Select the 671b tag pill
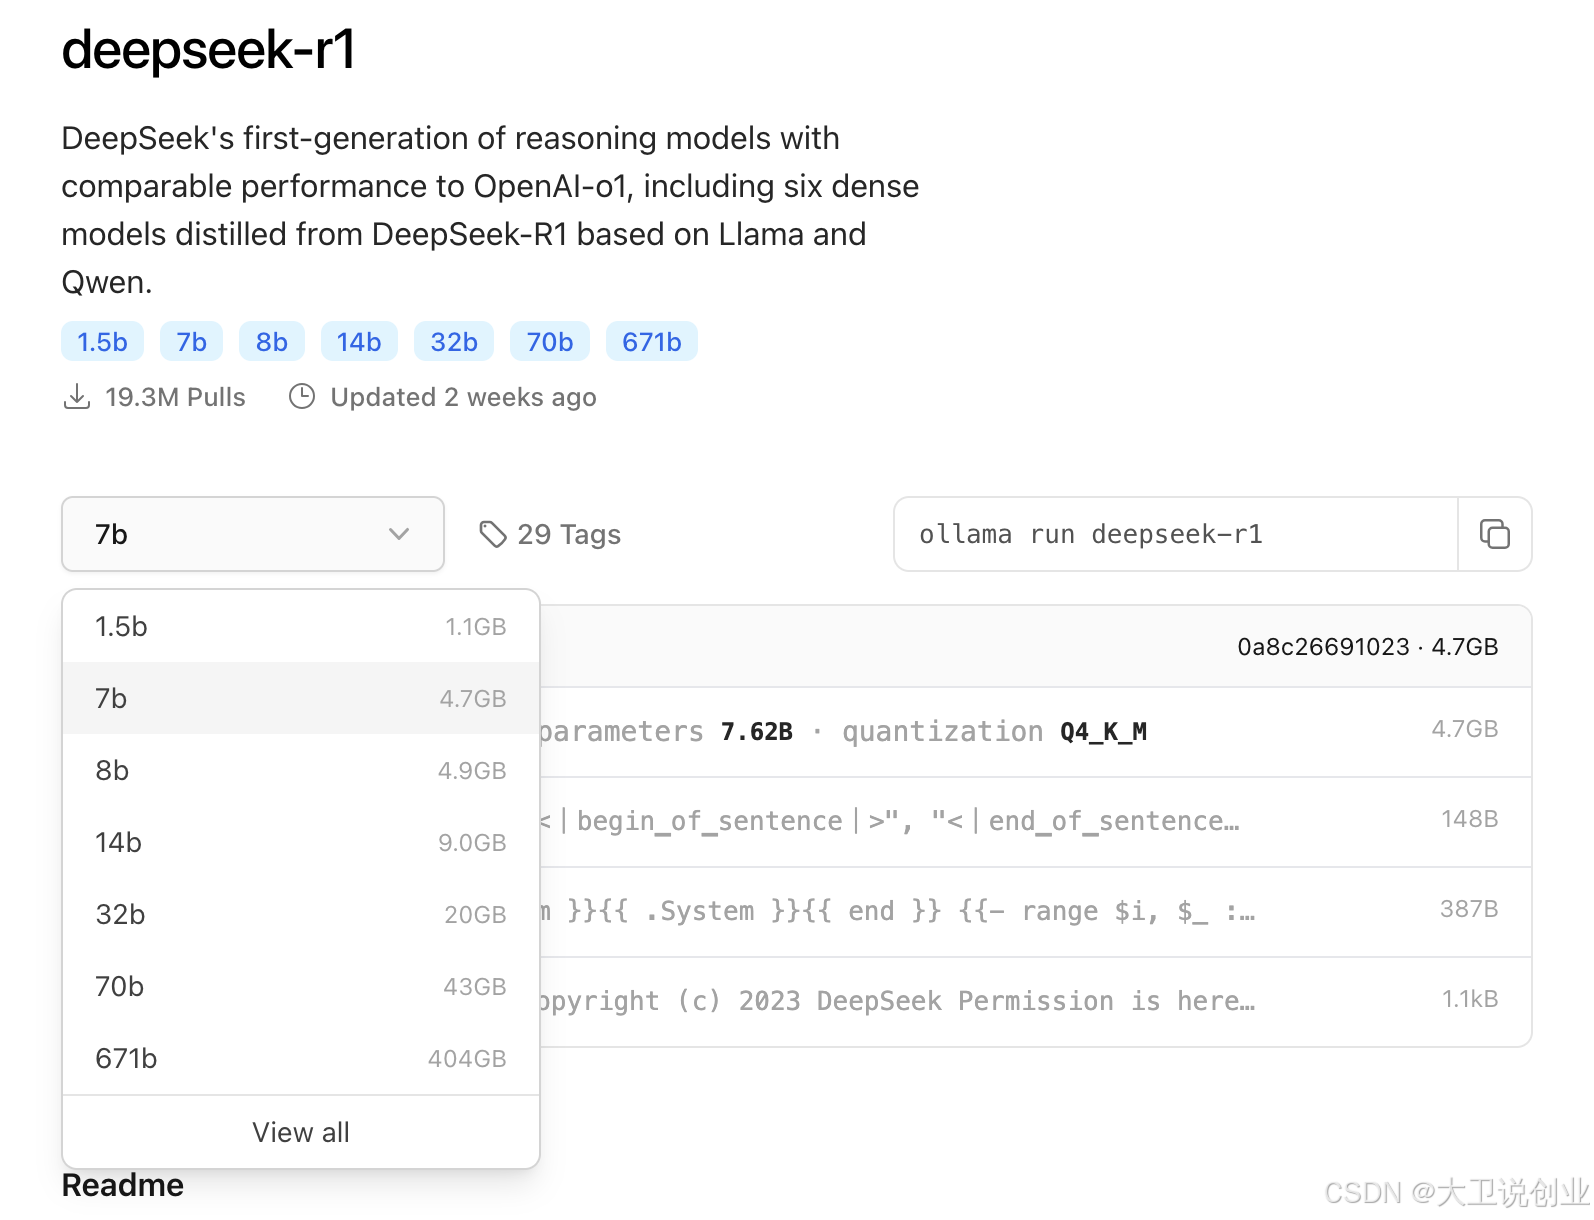The width and height of the screenshot is (1594, 1220). click(x=651, y=341)
